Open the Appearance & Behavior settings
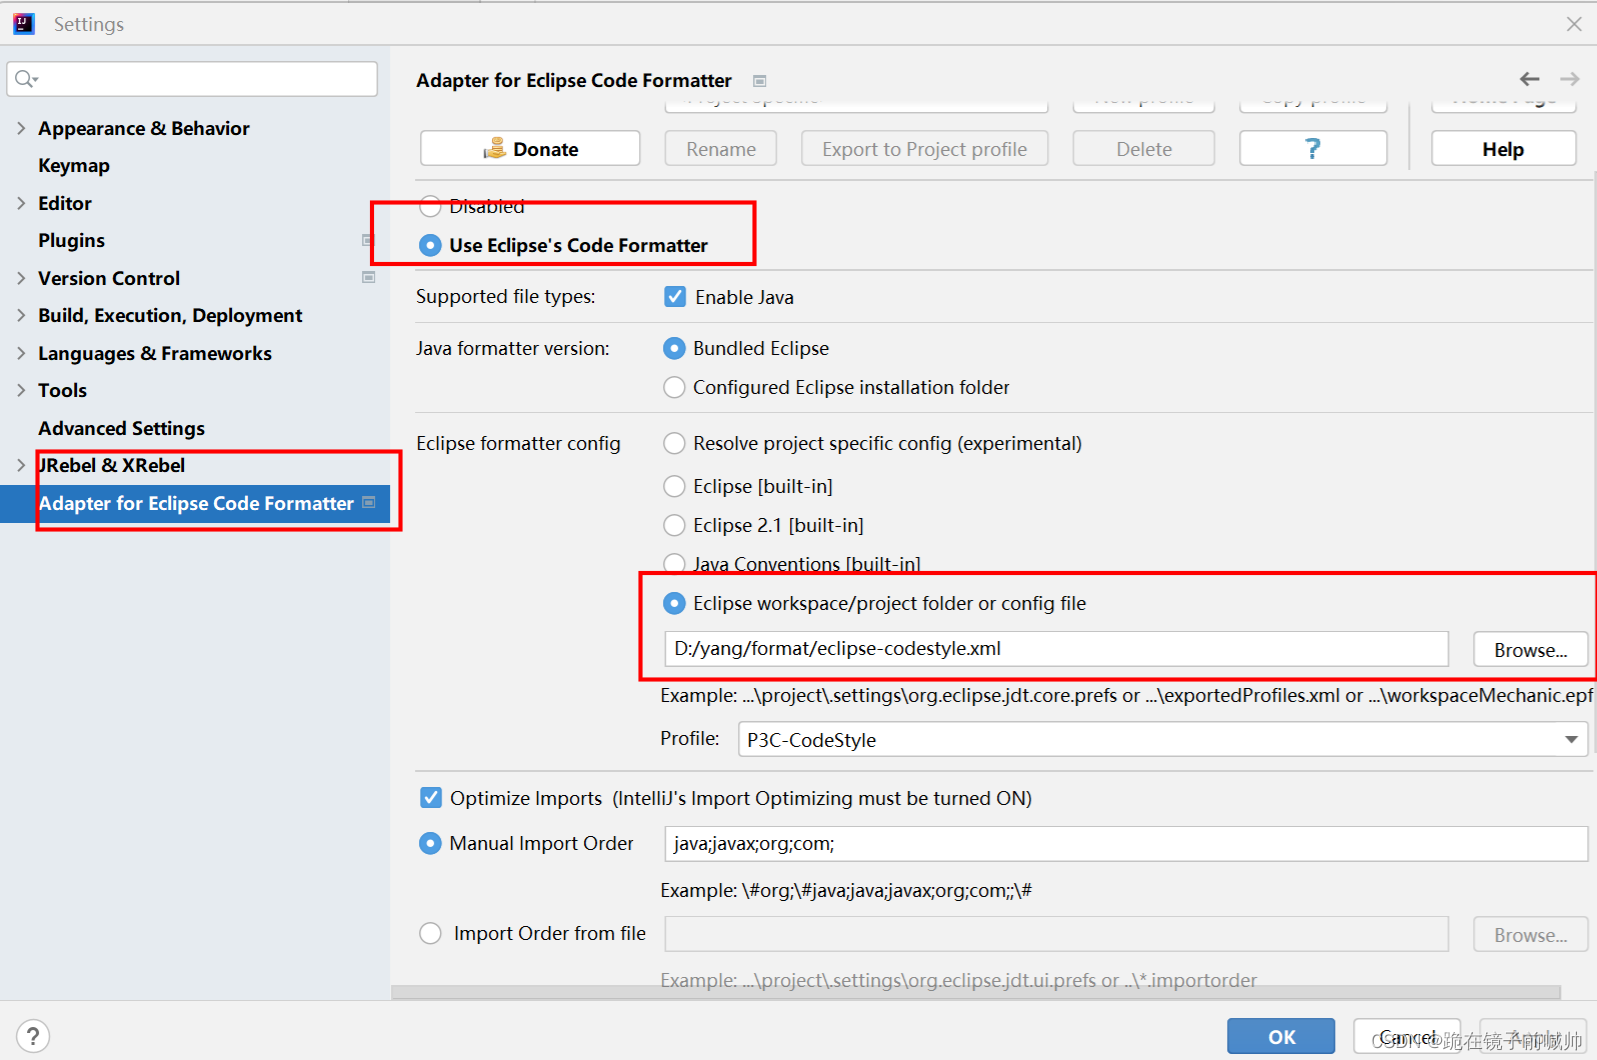 (144, 128)
